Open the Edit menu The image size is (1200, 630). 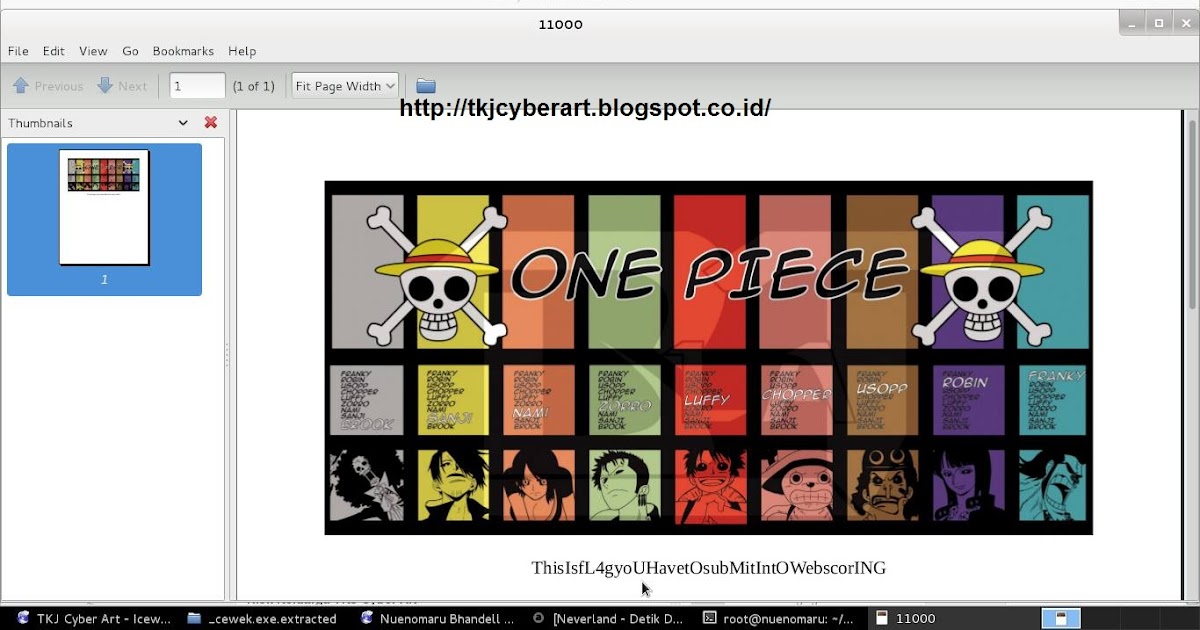coord(53,51)
